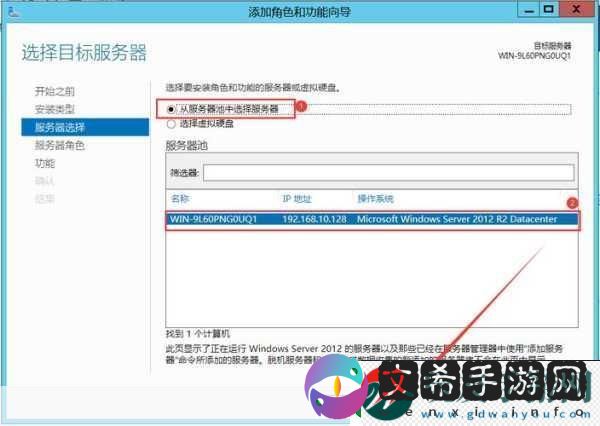The height and width of the screenshot is (426, 600).
Task: Sort by the 名称 column header
Action: [x=181, y=199]
